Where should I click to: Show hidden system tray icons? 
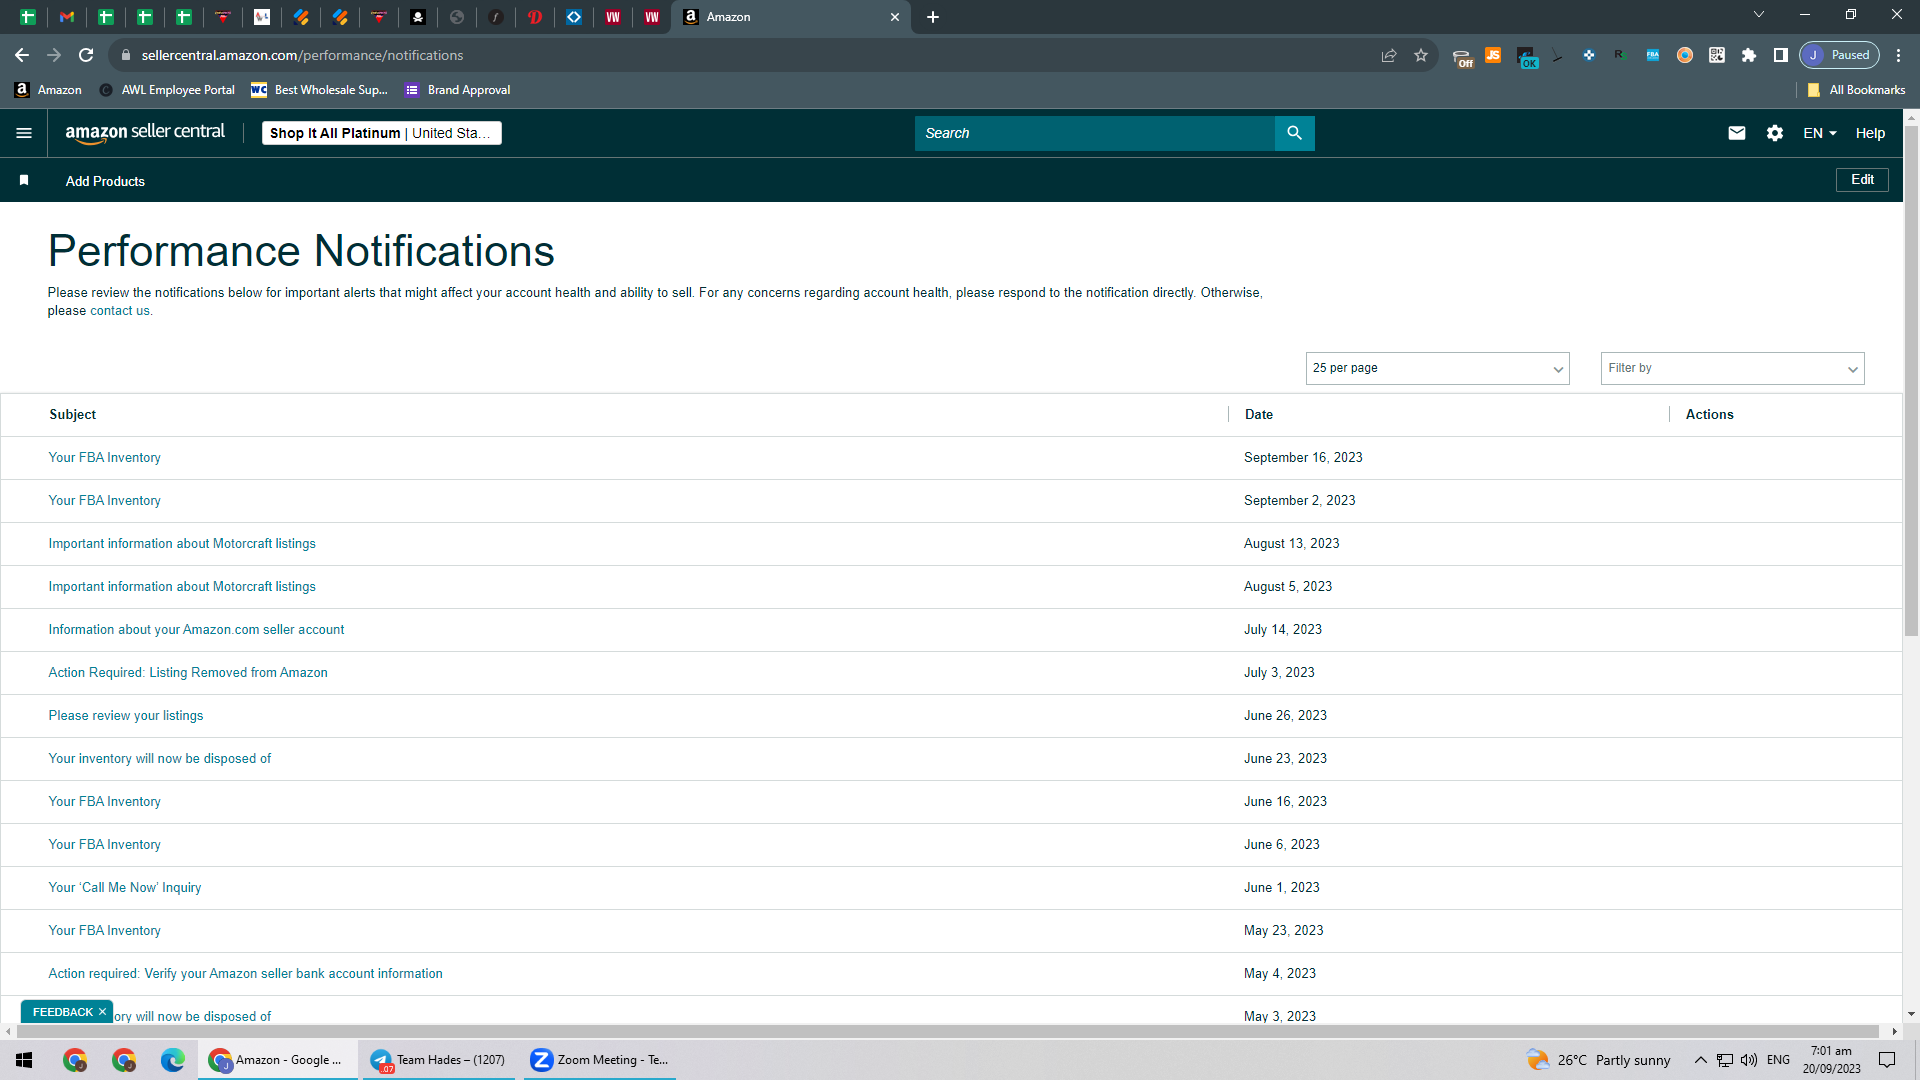point(1700,1060)
